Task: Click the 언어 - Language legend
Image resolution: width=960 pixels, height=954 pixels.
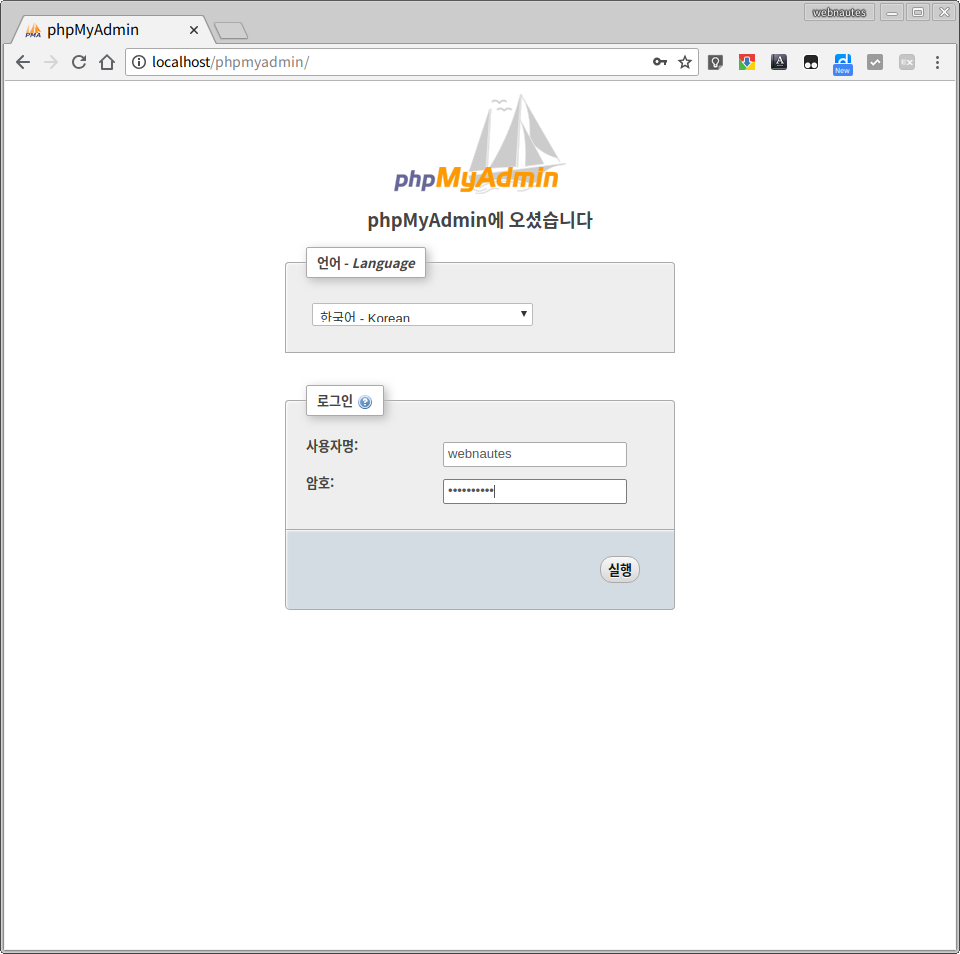Action: tap(366, 263)
